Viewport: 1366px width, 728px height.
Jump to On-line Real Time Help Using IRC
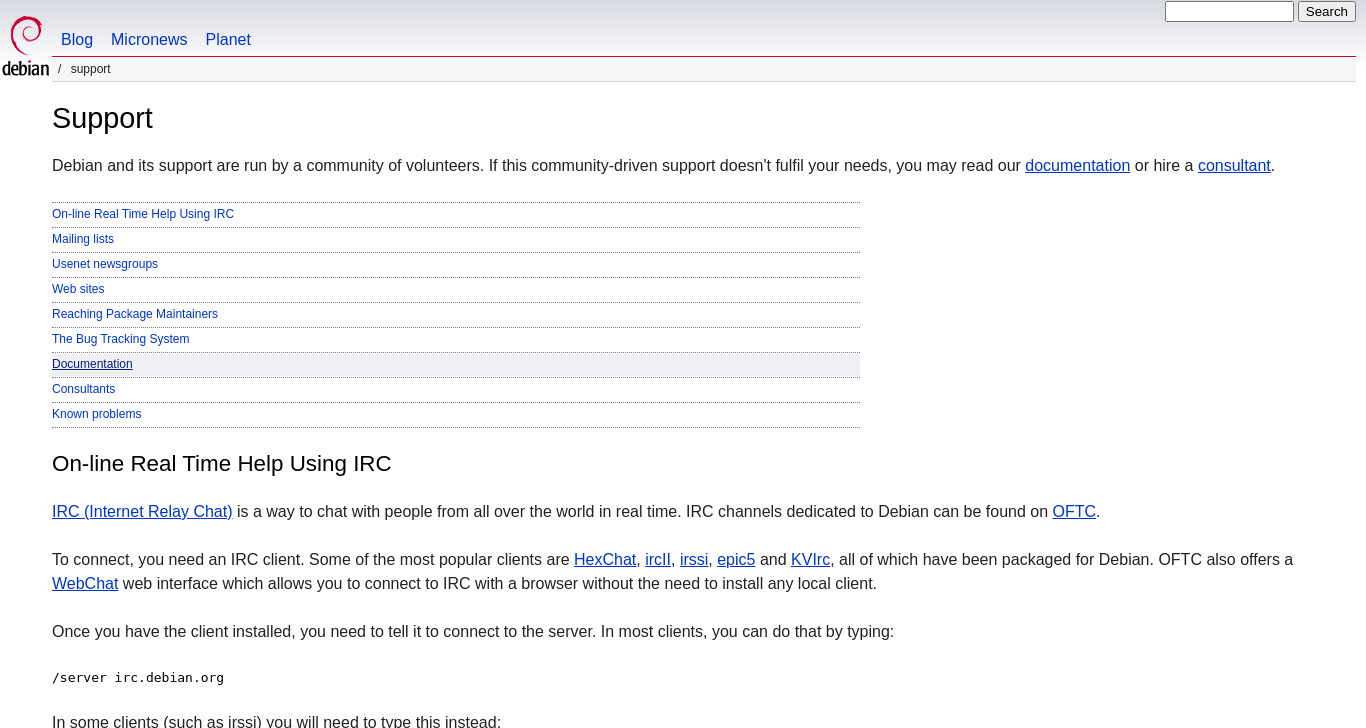143,214
